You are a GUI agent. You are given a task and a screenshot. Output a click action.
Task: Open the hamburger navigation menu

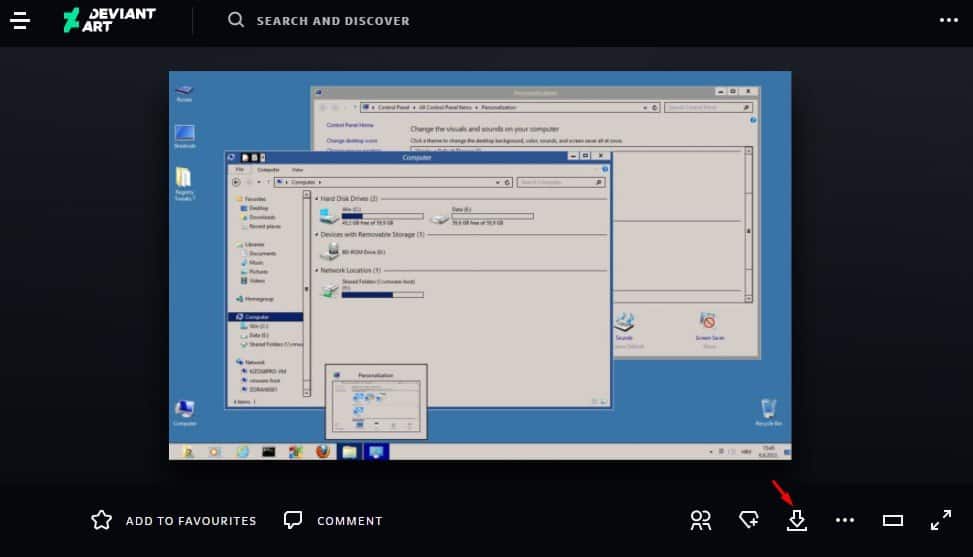(x=20, y=20)
